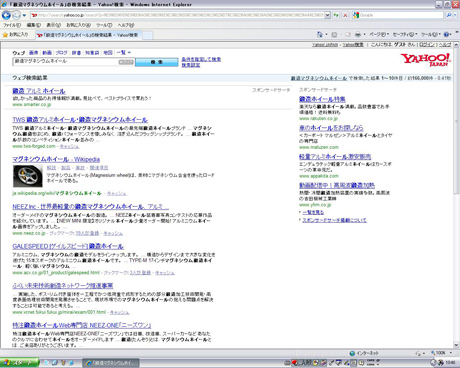
Task: Click the 条件を指定して検索 link
Action: 201,59
